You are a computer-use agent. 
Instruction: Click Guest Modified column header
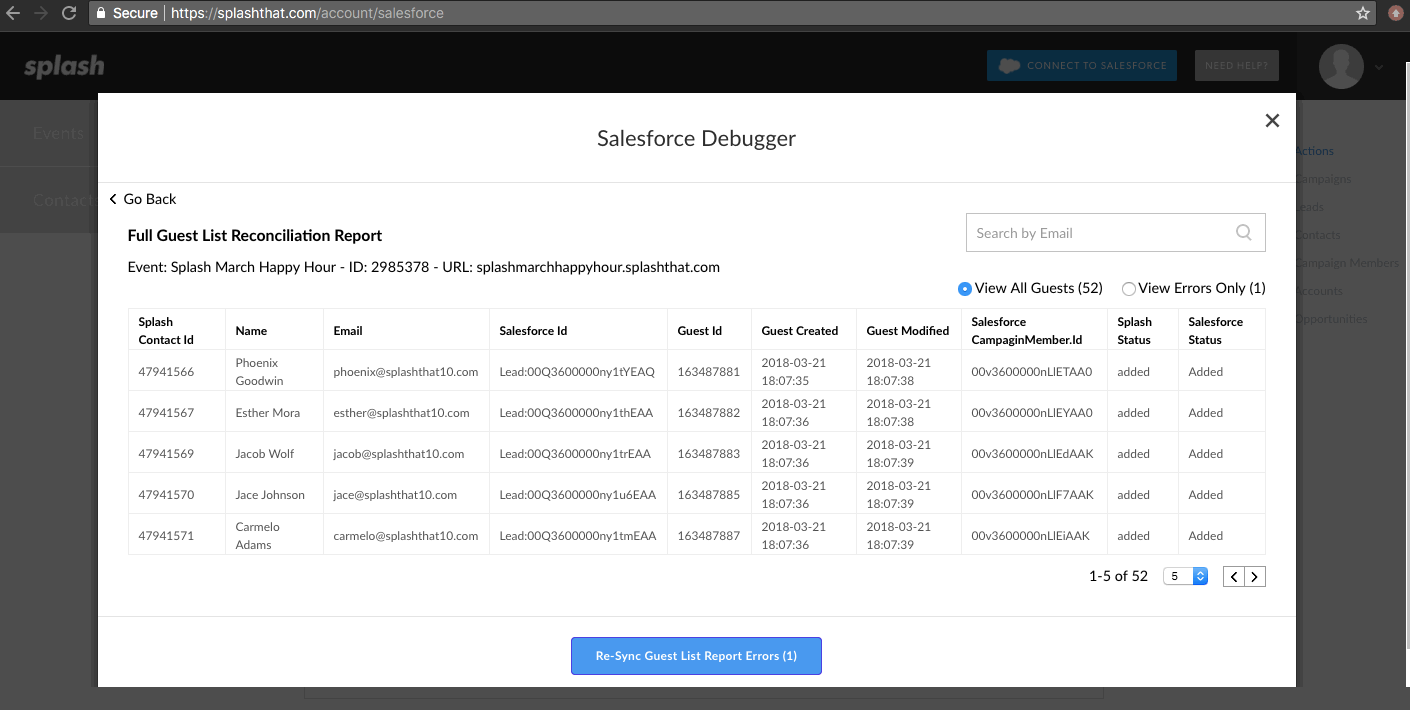point(907,330)
